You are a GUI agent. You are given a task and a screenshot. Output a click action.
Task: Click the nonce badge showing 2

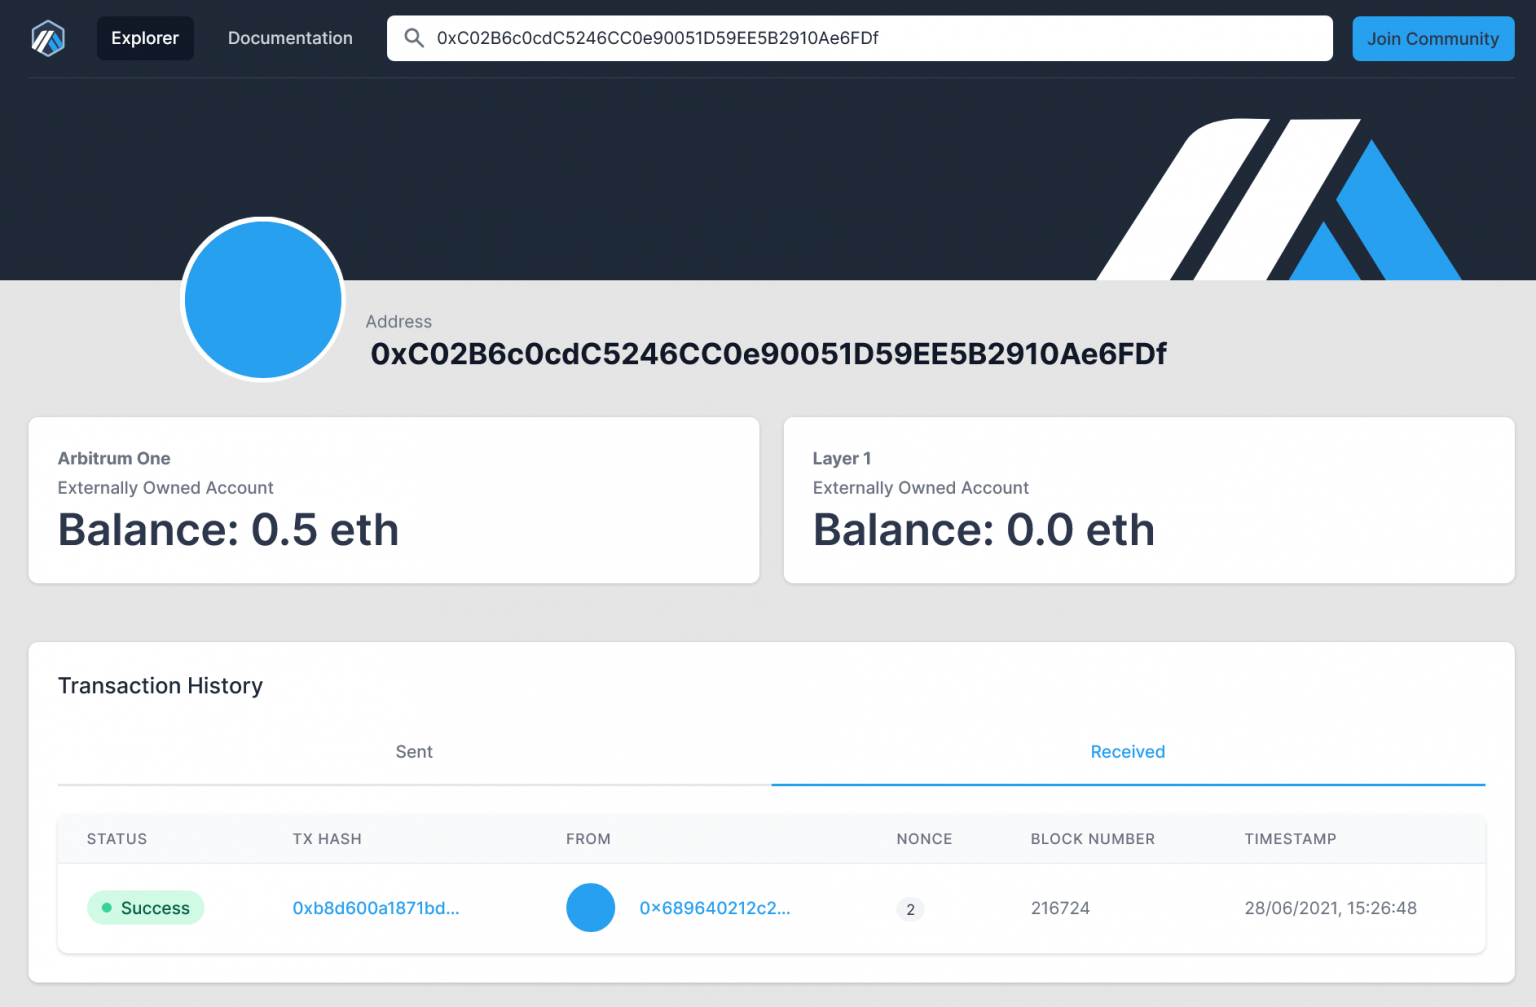[910, 910]
